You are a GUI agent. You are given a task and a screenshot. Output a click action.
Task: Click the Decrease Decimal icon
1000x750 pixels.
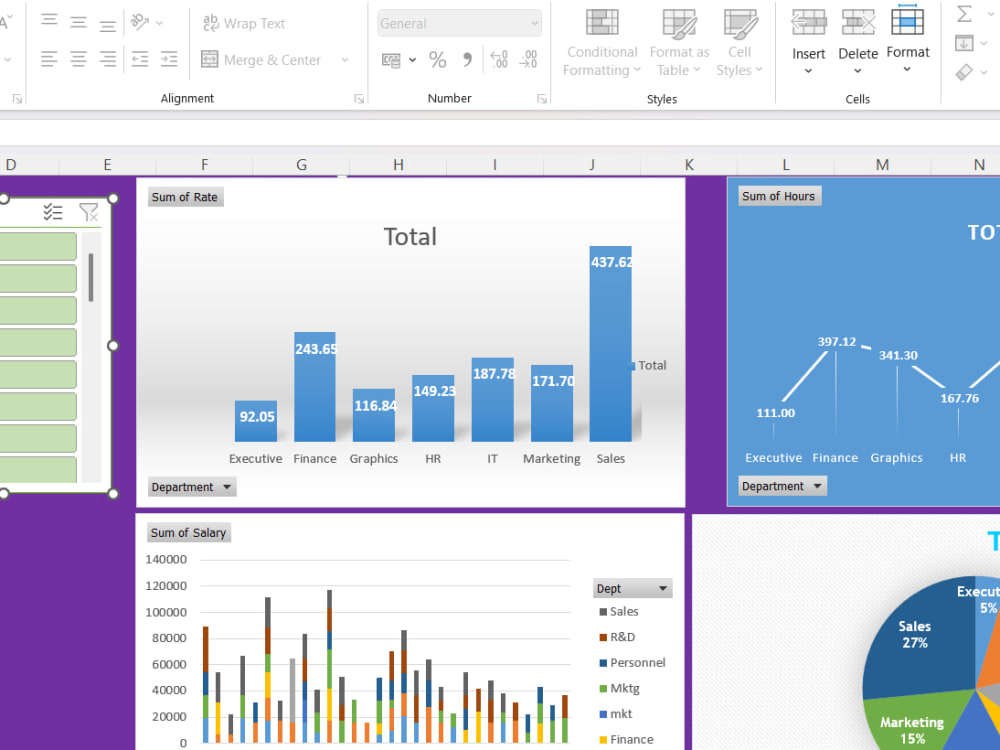[x=528, y=60]
